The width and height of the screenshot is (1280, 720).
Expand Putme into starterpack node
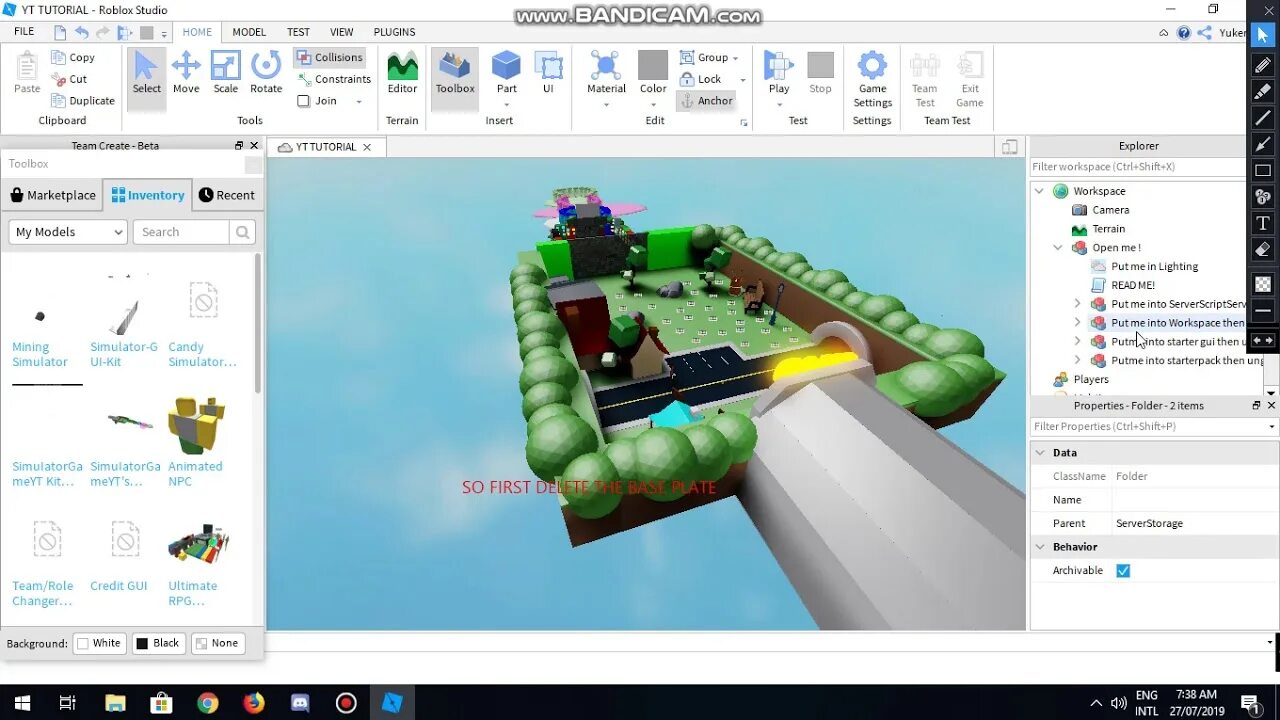1077,361
